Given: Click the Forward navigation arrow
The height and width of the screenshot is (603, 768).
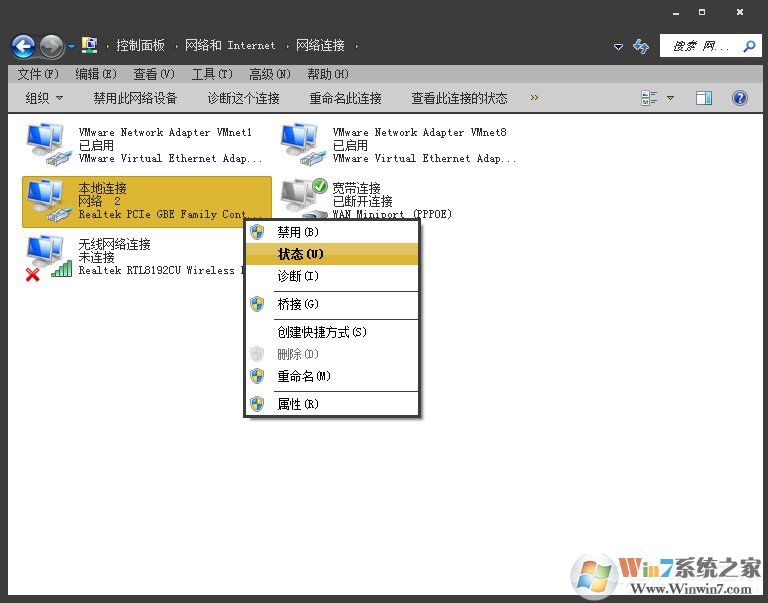Looking at the screenshot, I should point(51,47).
